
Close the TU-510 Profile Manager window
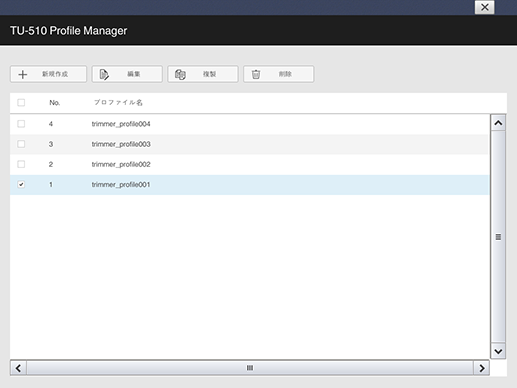coord(484,7)
